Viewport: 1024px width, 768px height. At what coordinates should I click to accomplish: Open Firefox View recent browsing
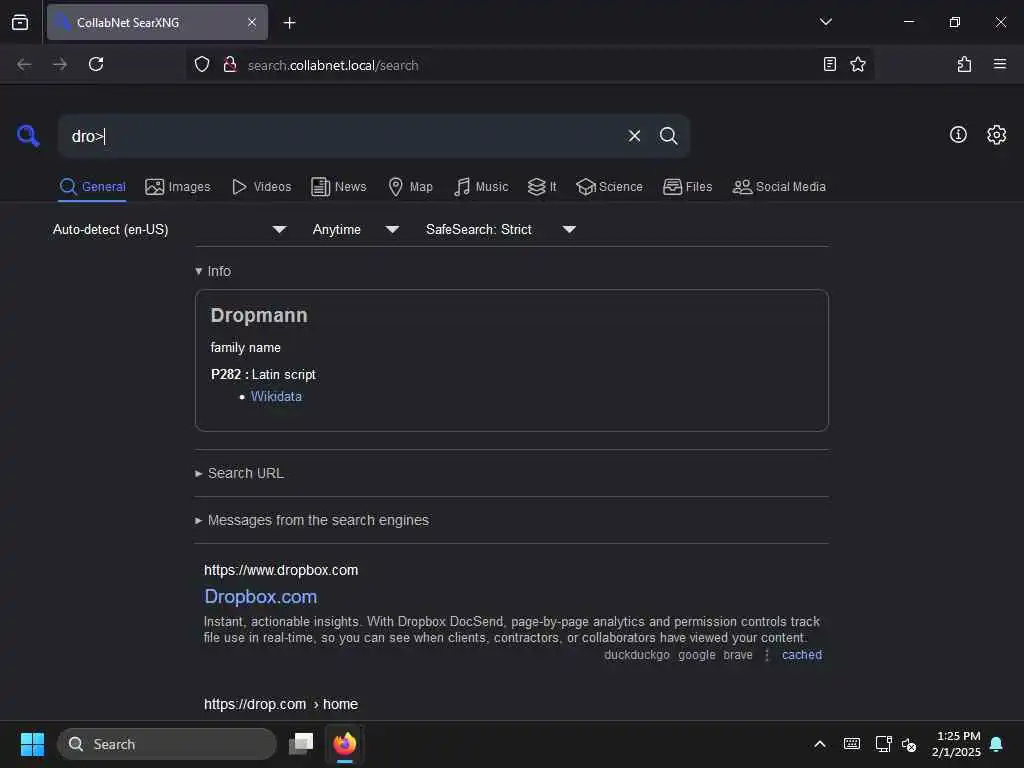(x=20, y=22)
